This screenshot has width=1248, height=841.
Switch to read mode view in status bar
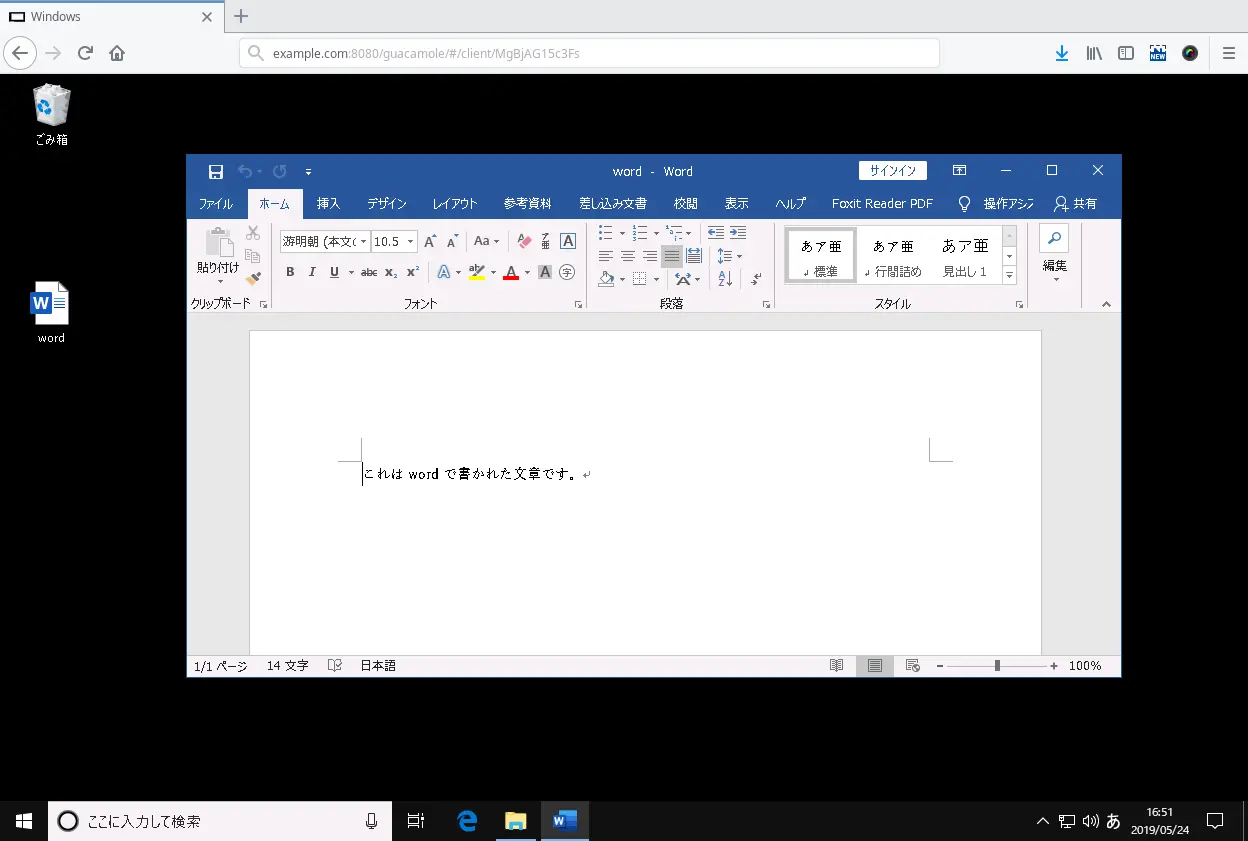(836, 666)
